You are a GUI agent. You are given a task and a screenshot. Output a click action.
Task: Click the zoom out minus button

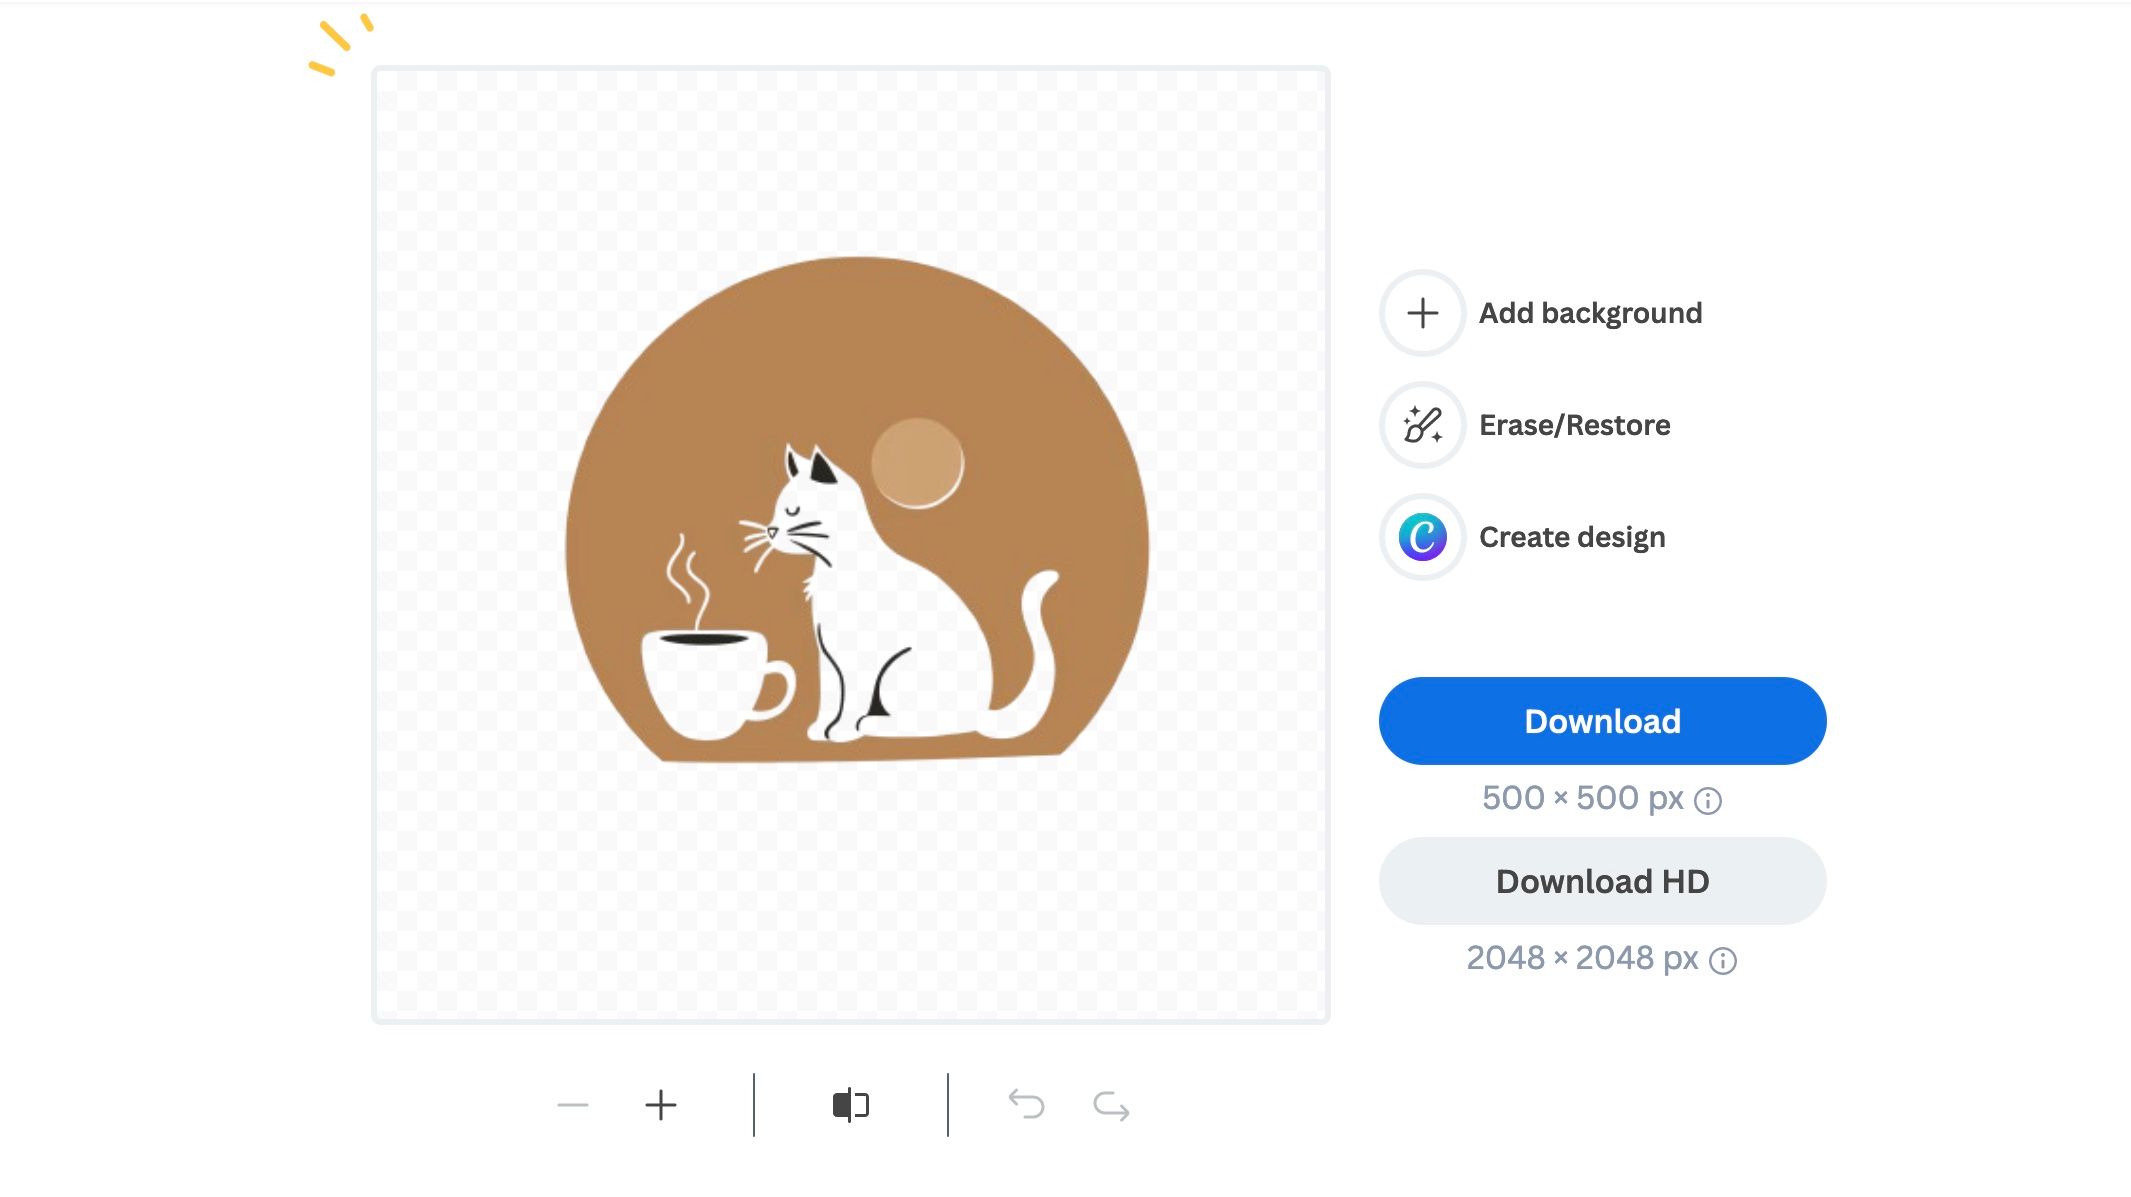tap(571, 1105)
